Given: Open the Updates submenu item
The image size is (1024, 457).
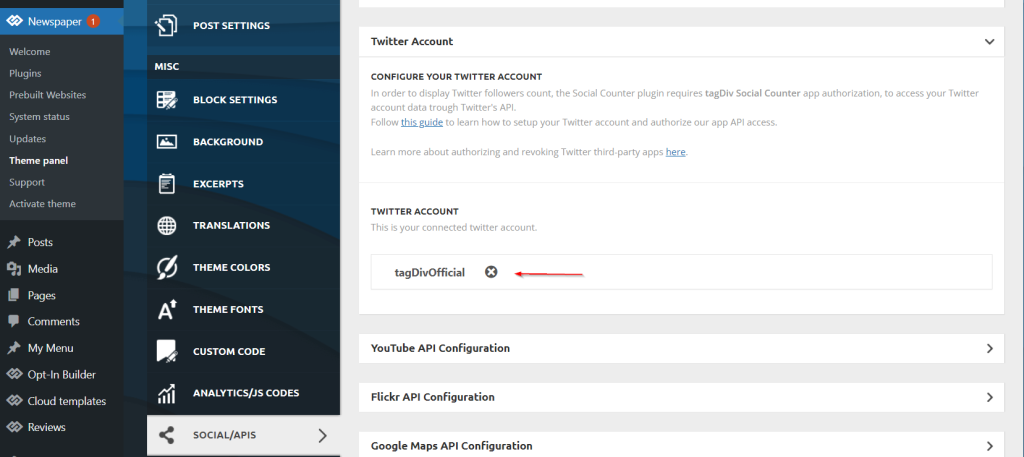Looking at the screenshot, I should [27, 138].
